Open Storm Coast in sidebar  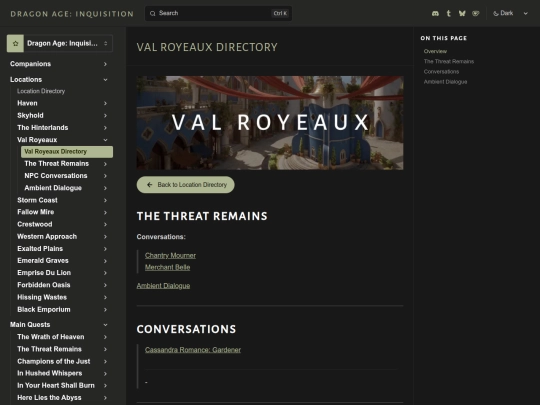37,200
